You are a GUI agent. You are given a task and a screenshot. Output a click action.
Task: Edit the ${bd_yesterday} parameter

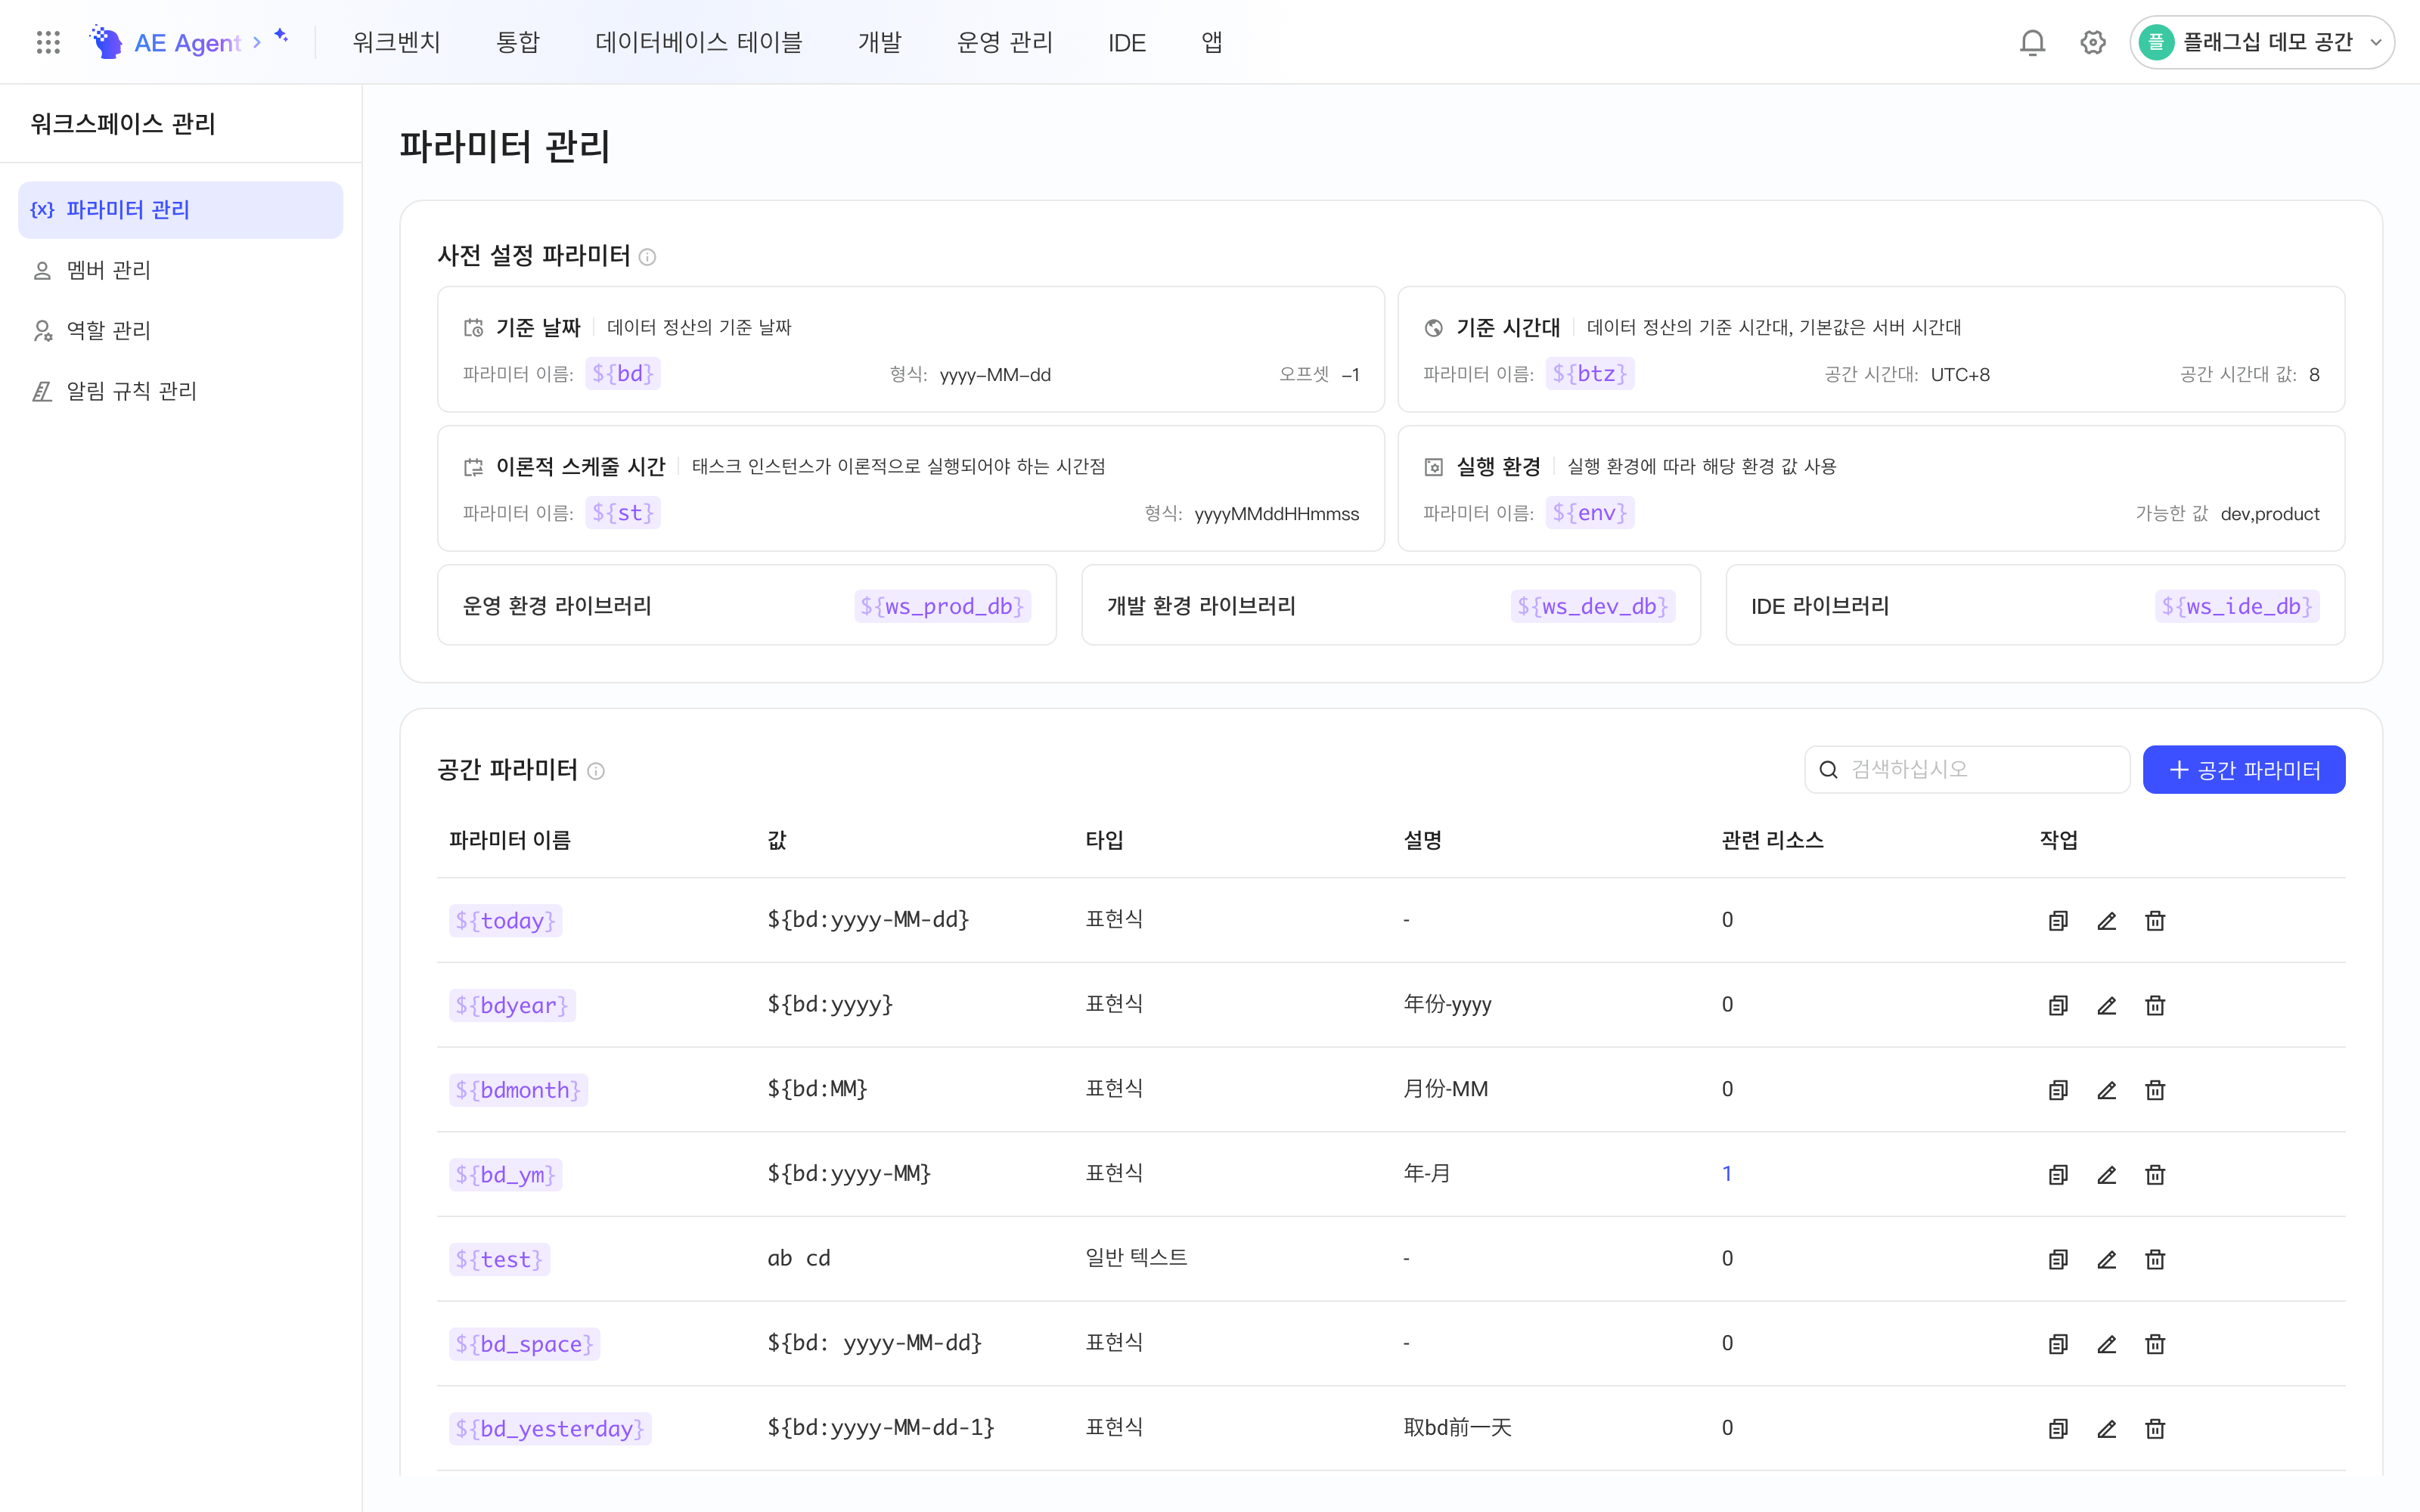point(2106,1428)
